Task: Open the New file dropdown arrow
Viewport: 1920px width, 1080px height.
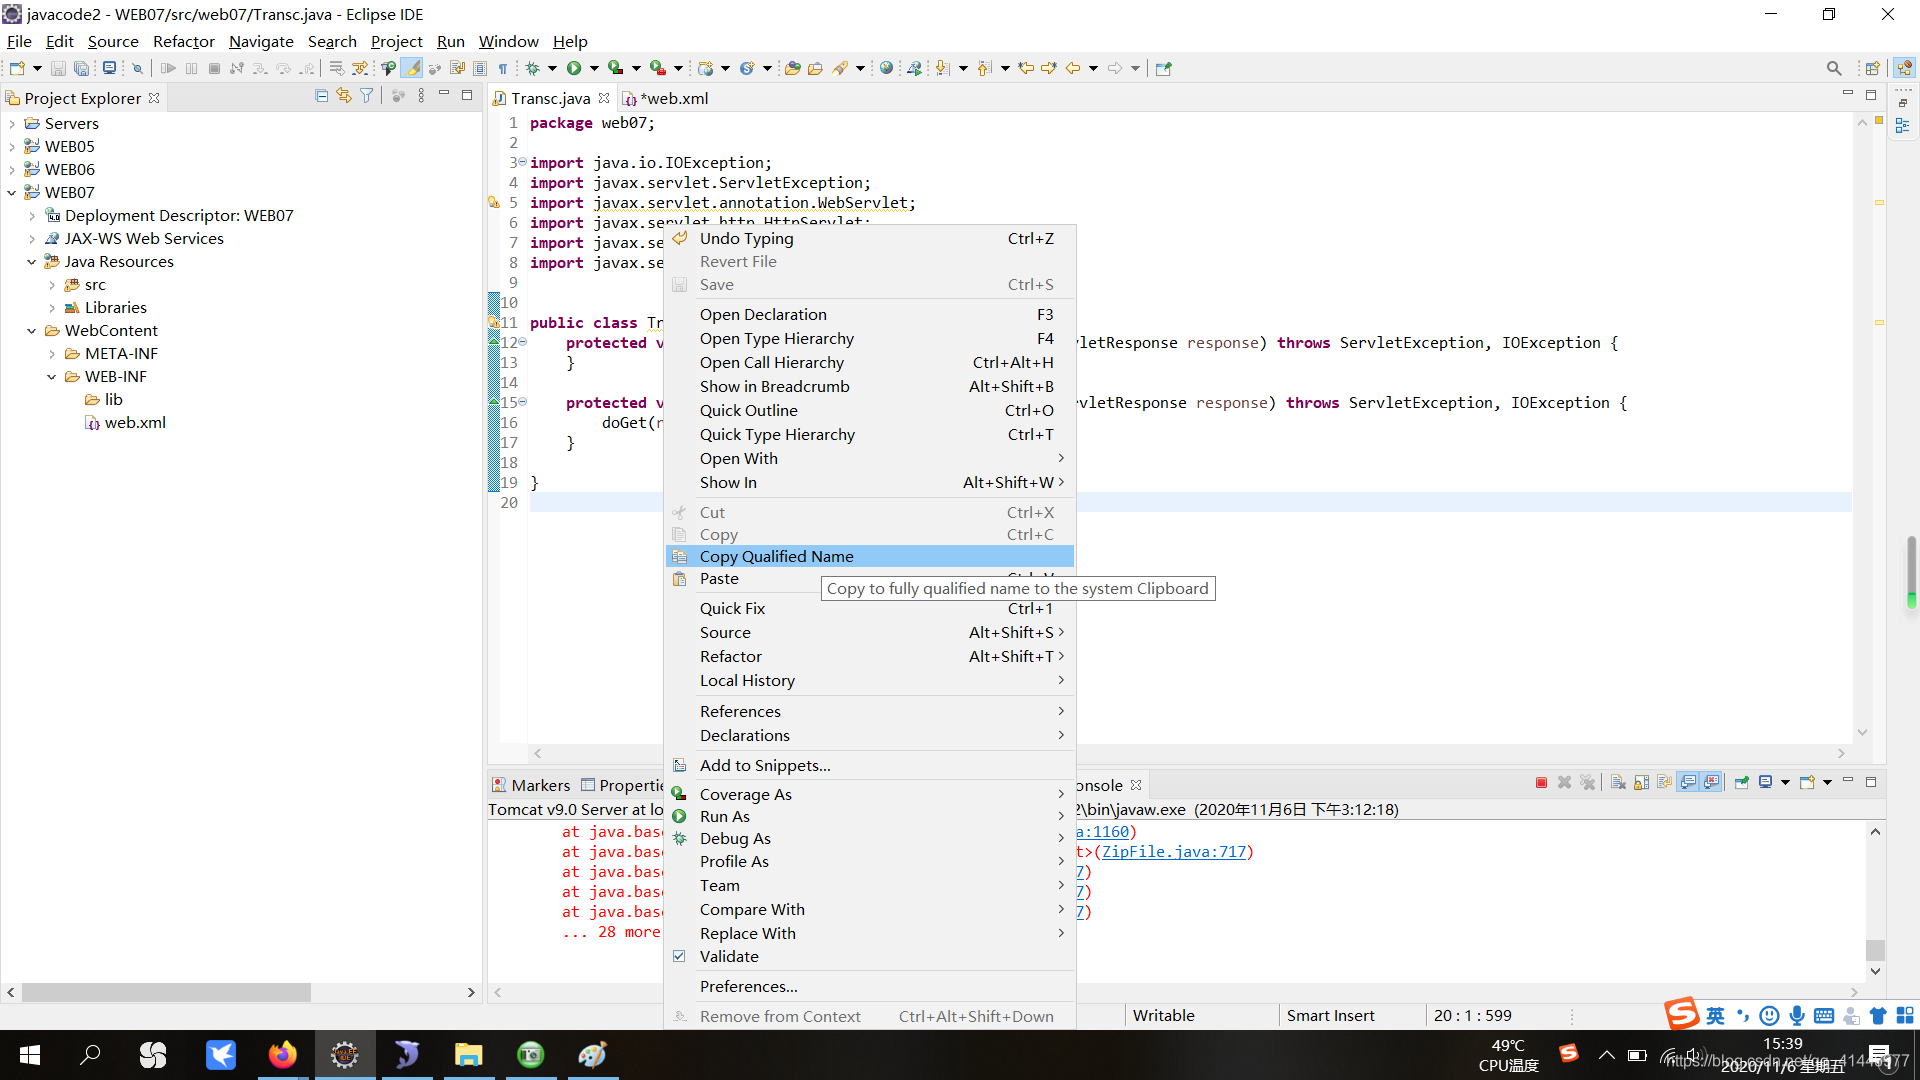Action: 37,68
